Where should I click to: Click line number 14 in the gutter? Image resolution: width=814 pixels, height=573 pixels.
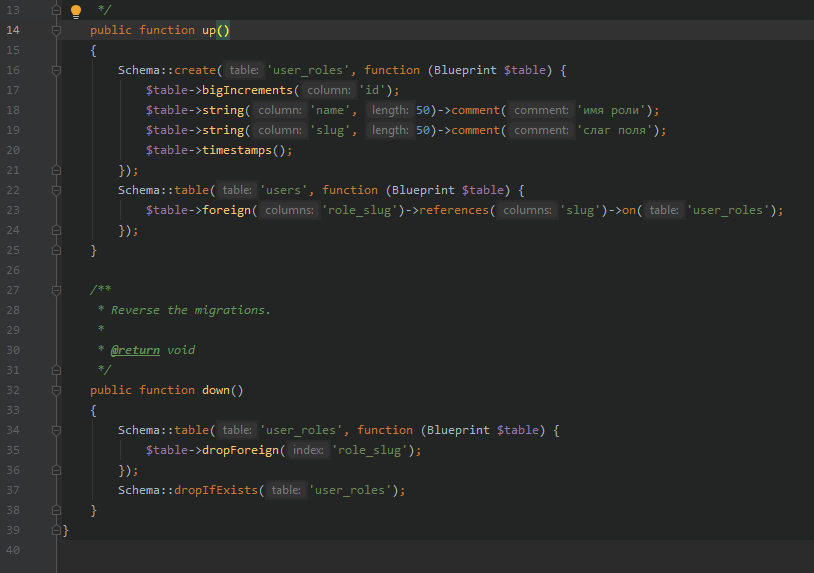[x=13, y=30]
